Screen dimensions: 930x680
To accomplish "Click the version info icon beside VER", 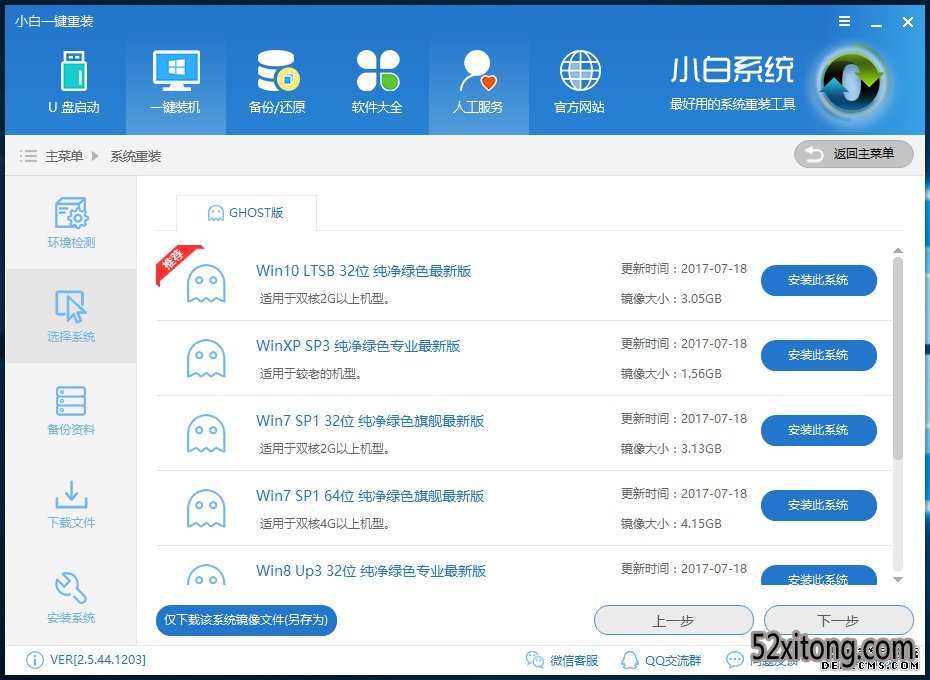I will 34,660.
